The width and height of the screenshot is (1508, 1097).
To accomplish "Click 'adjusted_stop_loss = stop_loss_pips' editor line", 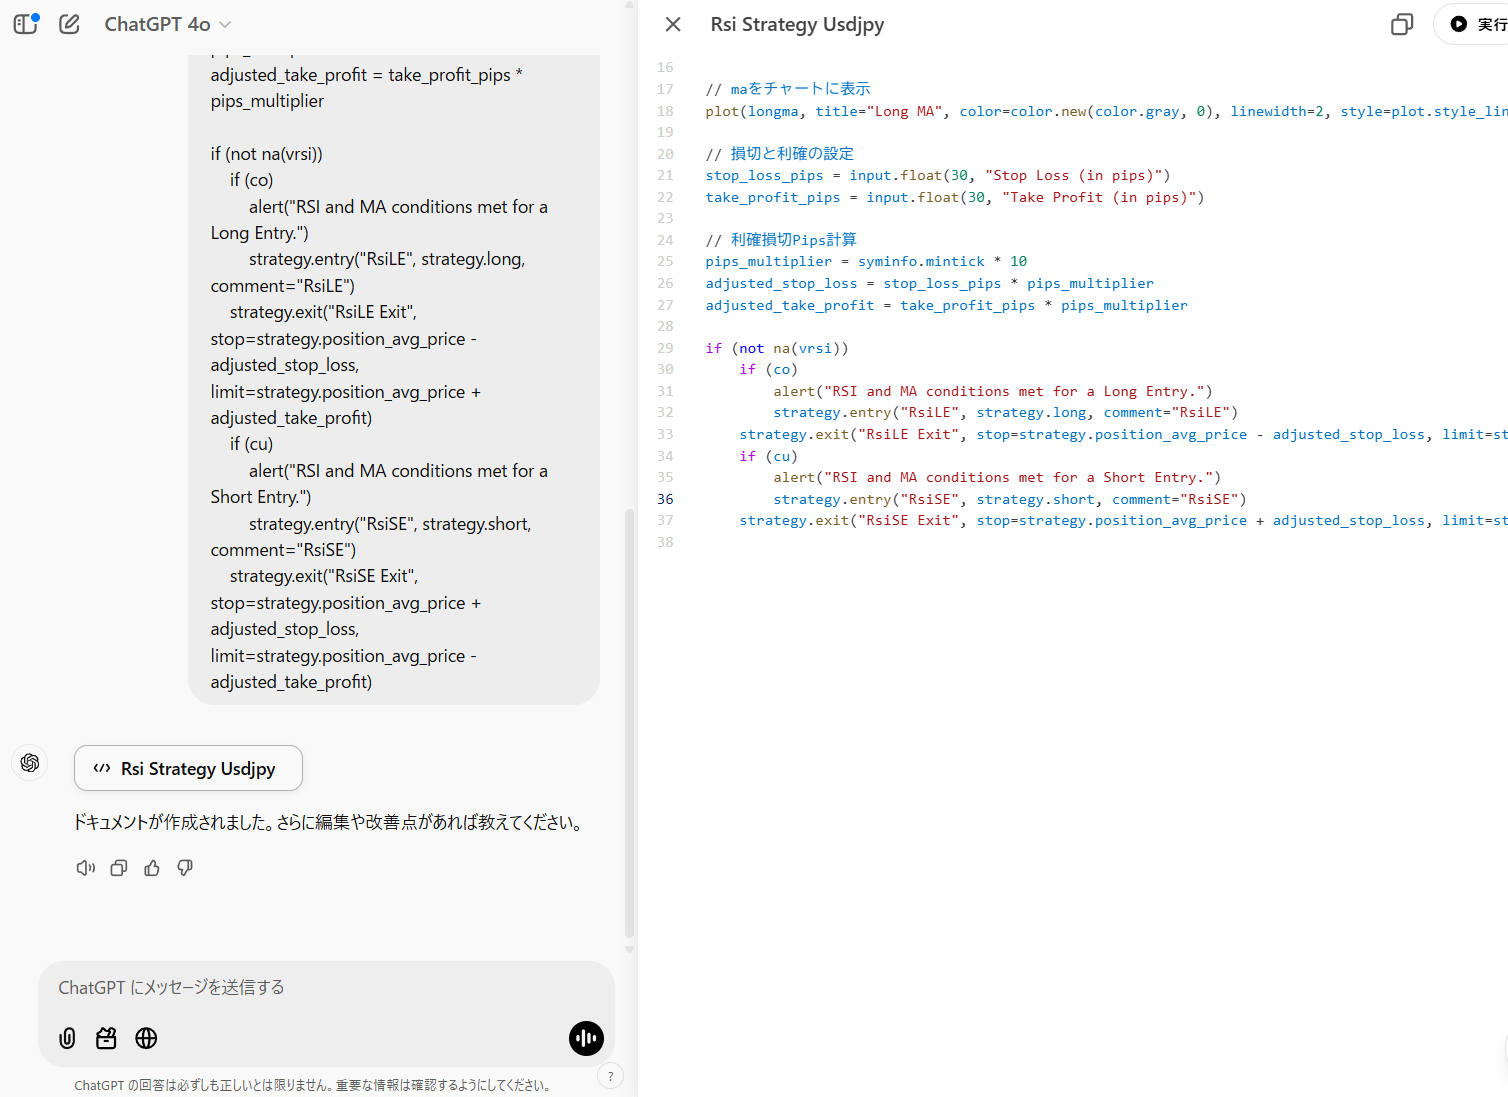I will [929, 283].
